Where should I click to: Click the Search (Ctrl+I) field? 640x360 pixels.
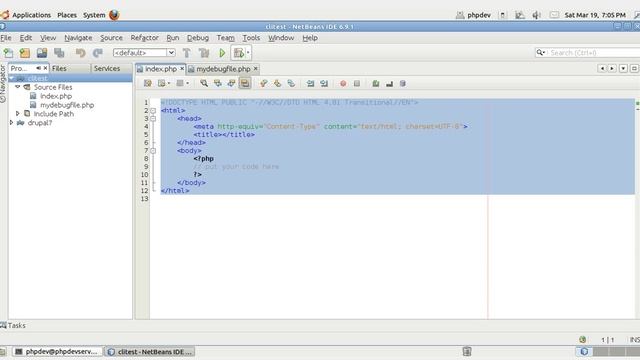coord(588,53)
